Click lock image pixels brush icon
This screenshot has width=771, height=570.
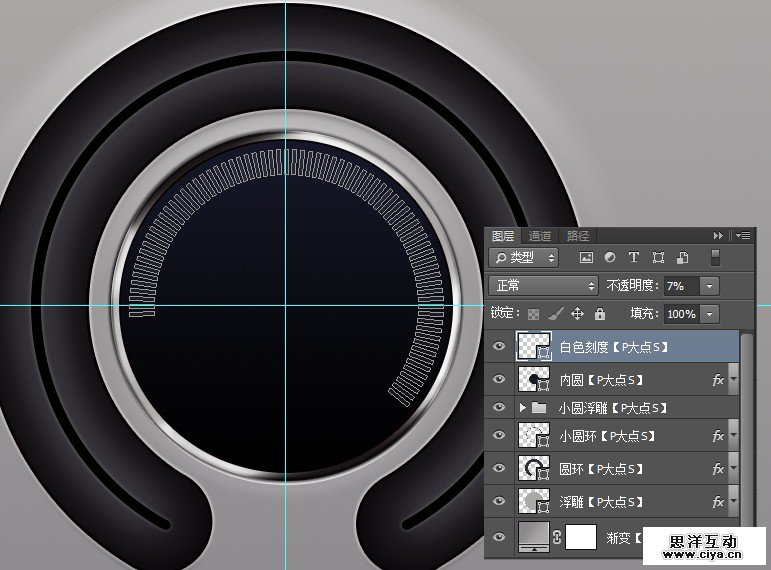tap(555, 314)
